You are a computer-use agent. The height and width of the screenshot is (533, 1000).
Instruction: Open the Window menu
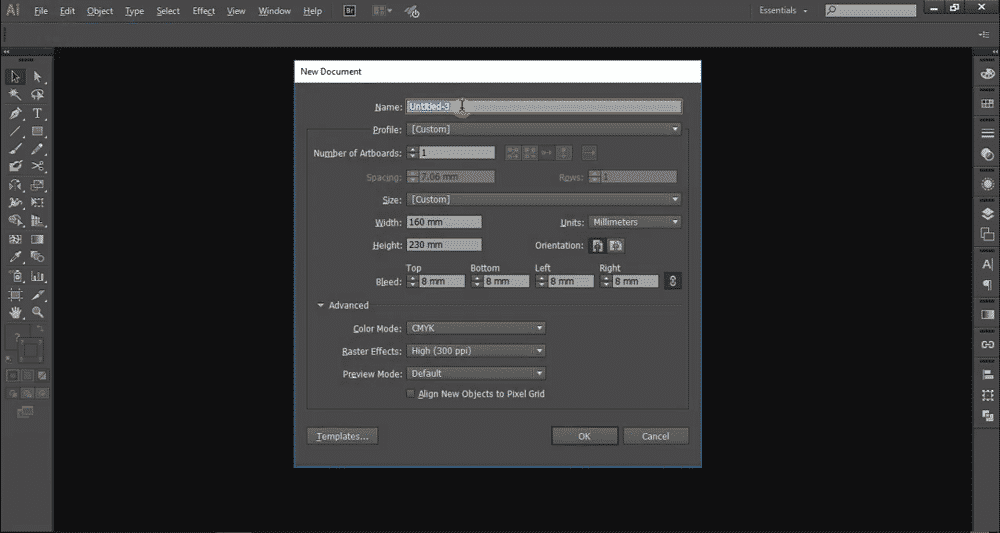tap(274, 11)
